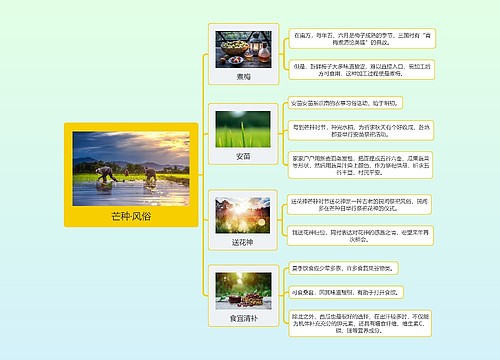
Task: Click the rice-planting farmers photo in central node
Action: [x=131, y=169]
